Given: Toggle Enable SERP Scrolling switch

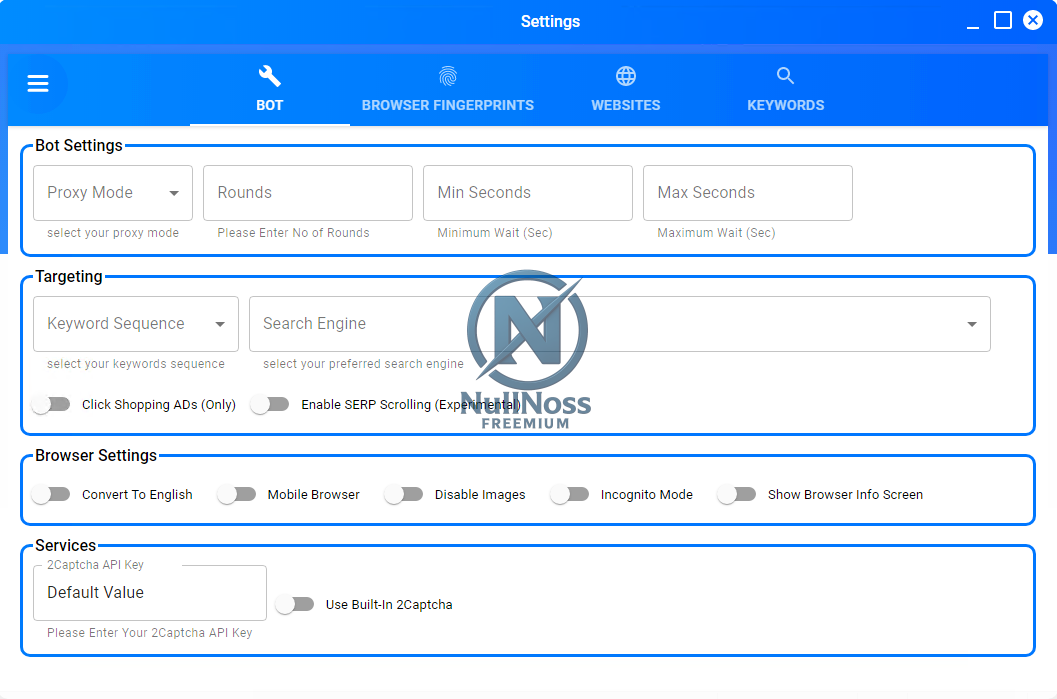Looking at the screenshot, I should (x=270, y=405).
